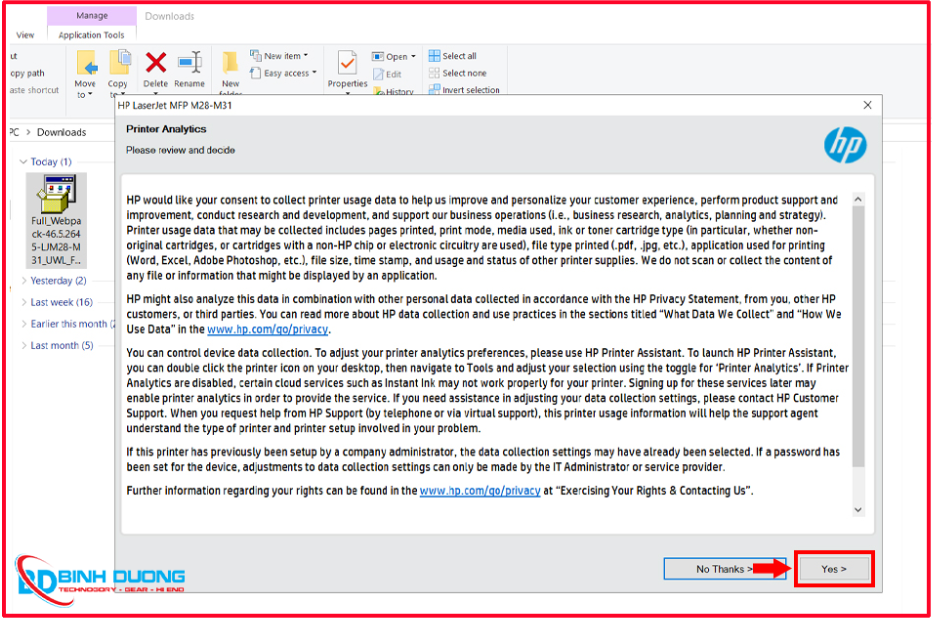Screen dimensions: 932x618
Task: Click the No Thanks button
Action: point(725,569)
